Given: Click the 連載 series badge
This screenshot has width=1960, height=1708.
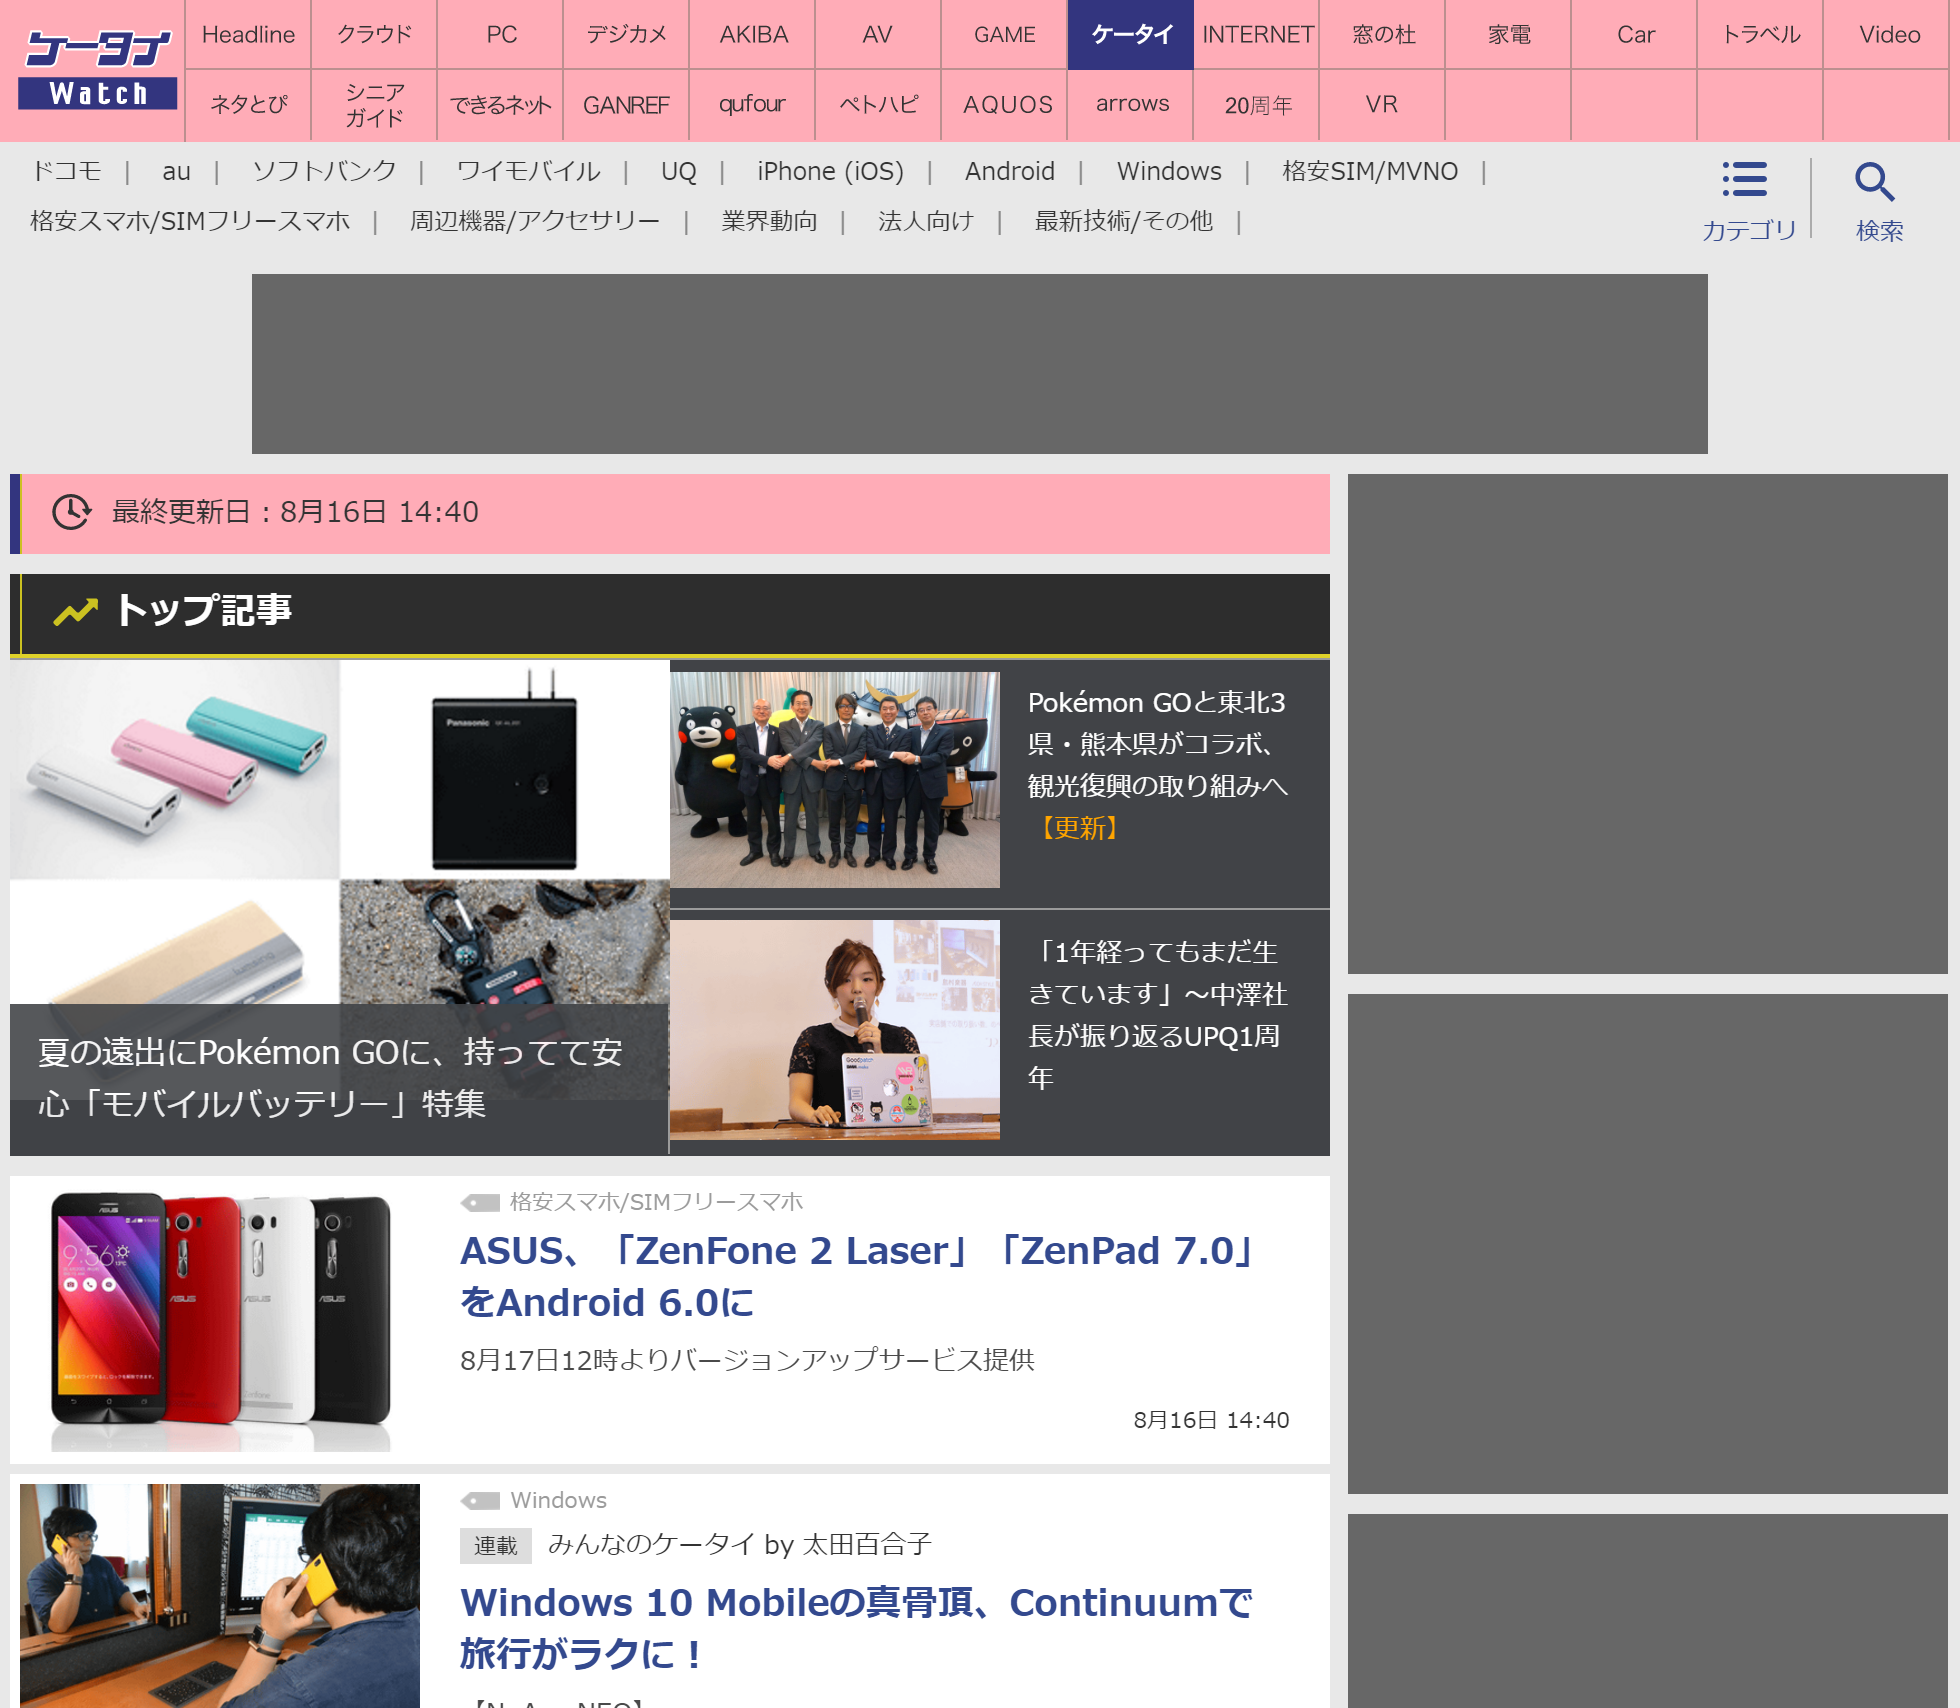Looking at the screenshot, I should coord(495,1545).
